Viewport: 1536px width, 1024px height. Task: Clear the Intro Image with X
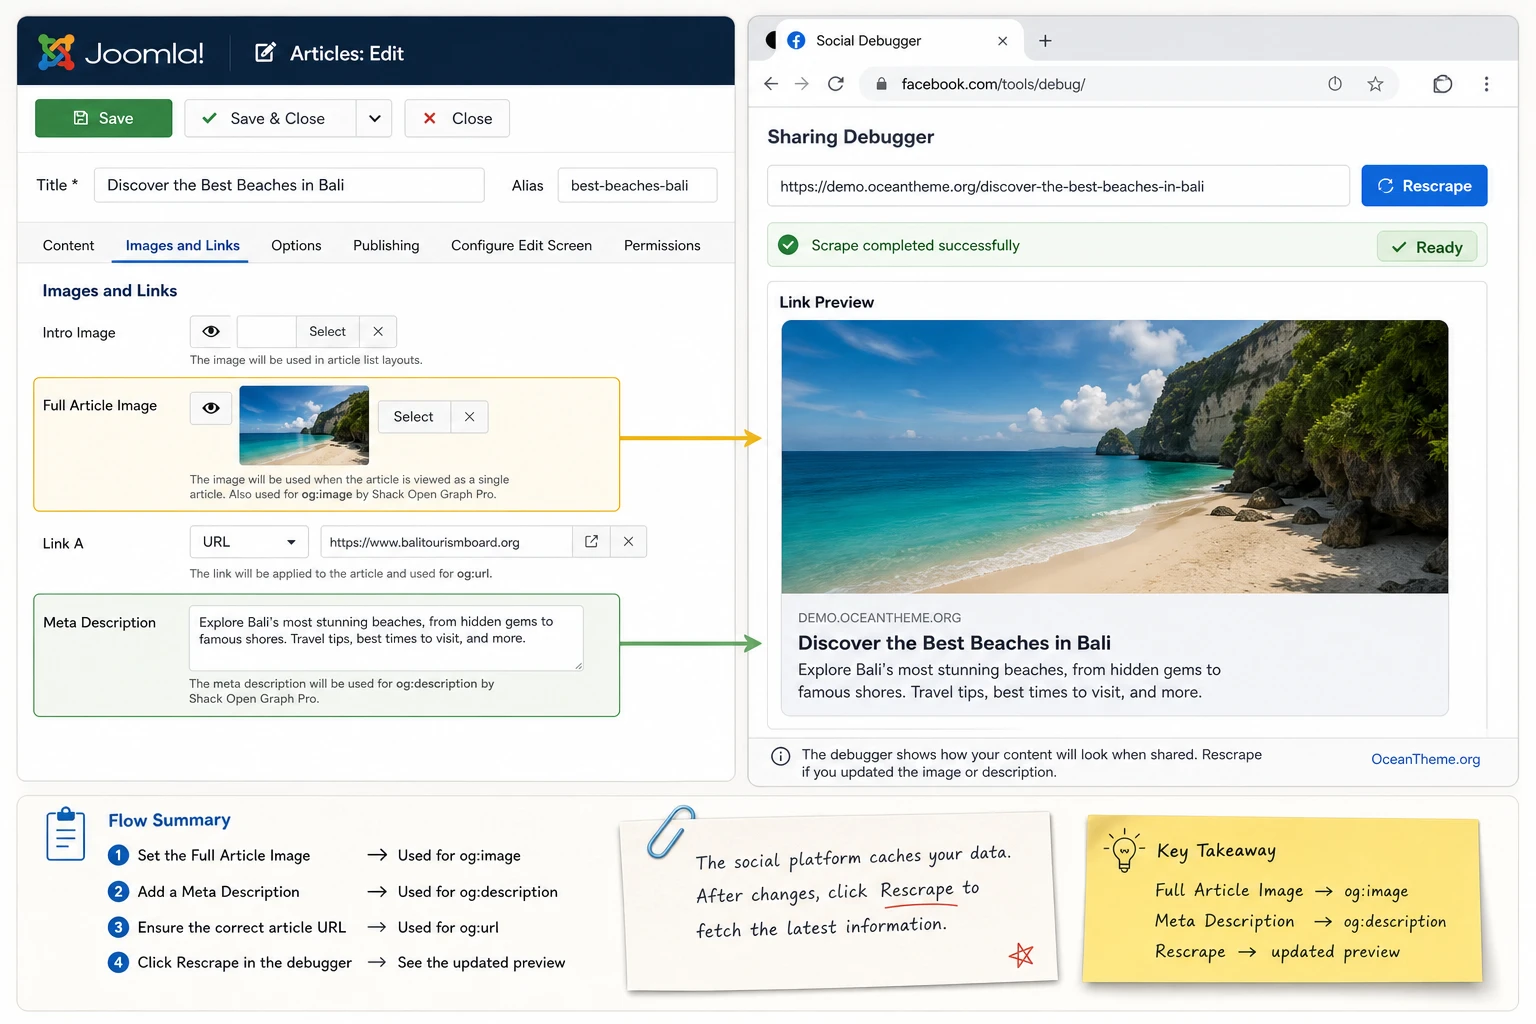coord(378,331)
